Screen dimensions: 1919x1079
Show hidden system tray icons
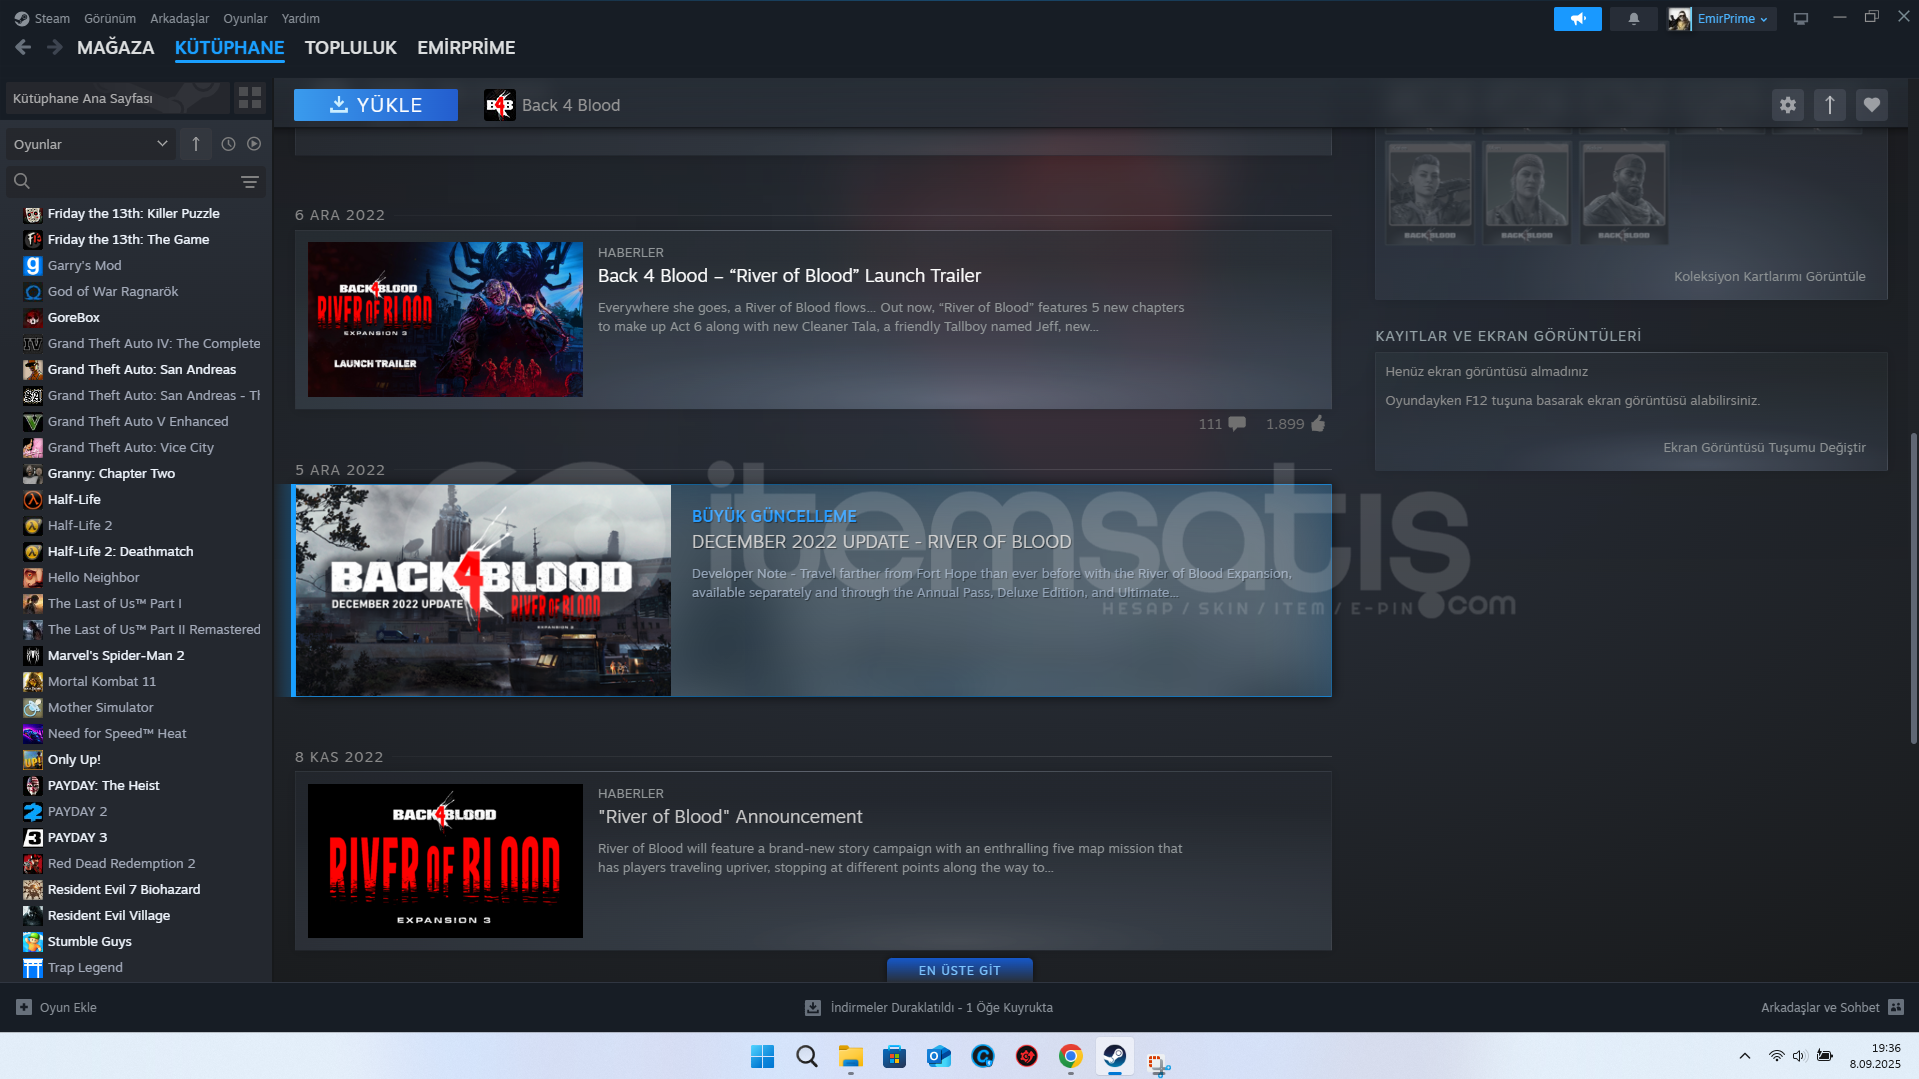[1744, 1056]
